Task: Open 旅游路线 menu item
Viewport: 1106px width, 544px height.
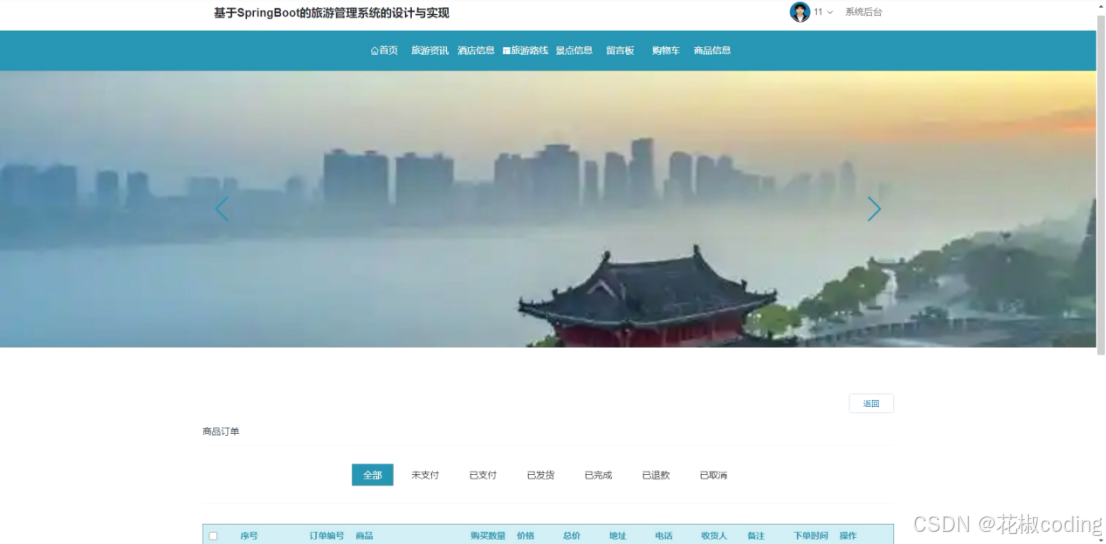Action: (x=525, y=51)
